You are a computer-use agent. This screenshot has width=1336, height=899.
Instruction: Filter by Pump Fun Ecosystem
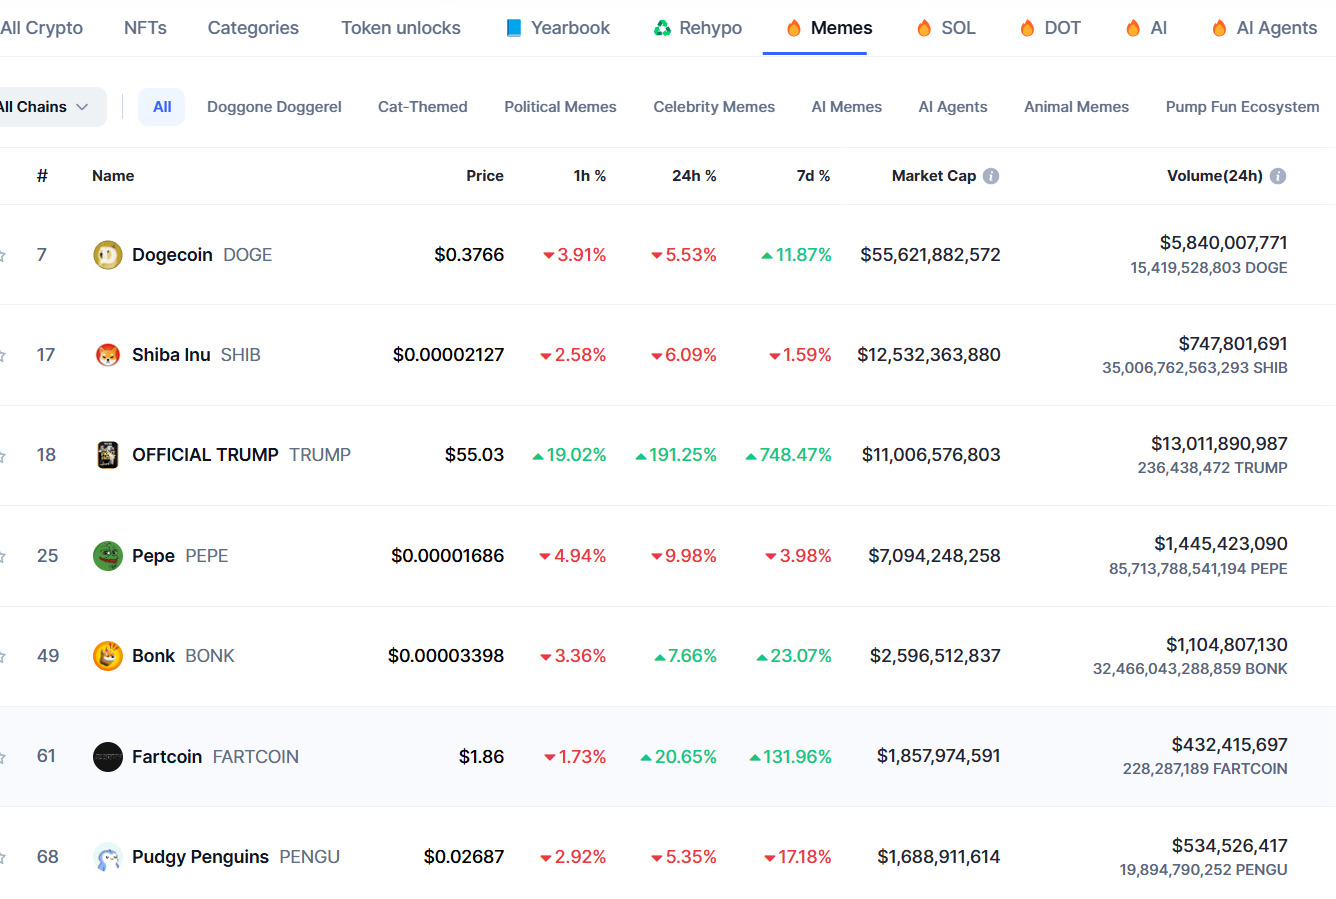[x=1242, y=107]
